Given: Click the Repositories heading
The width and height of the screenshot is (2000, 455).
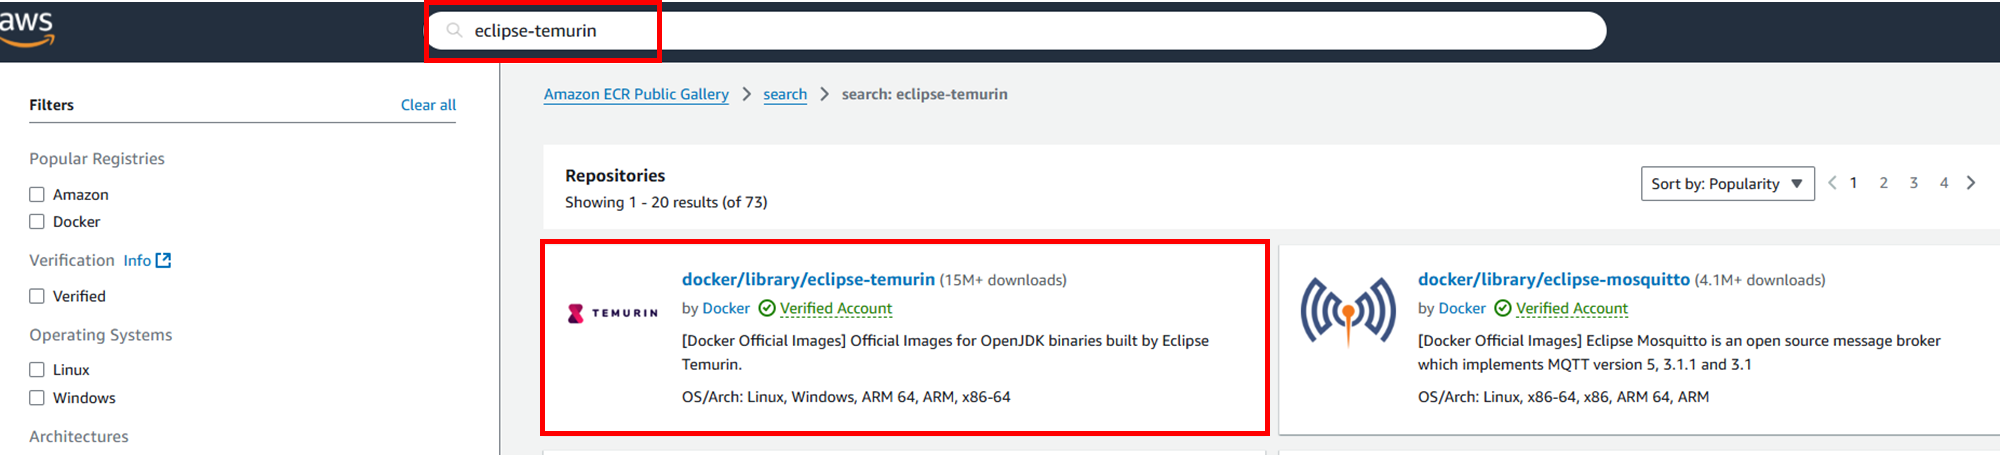Looking at the screenshot, I should click(x=615, y=176).
